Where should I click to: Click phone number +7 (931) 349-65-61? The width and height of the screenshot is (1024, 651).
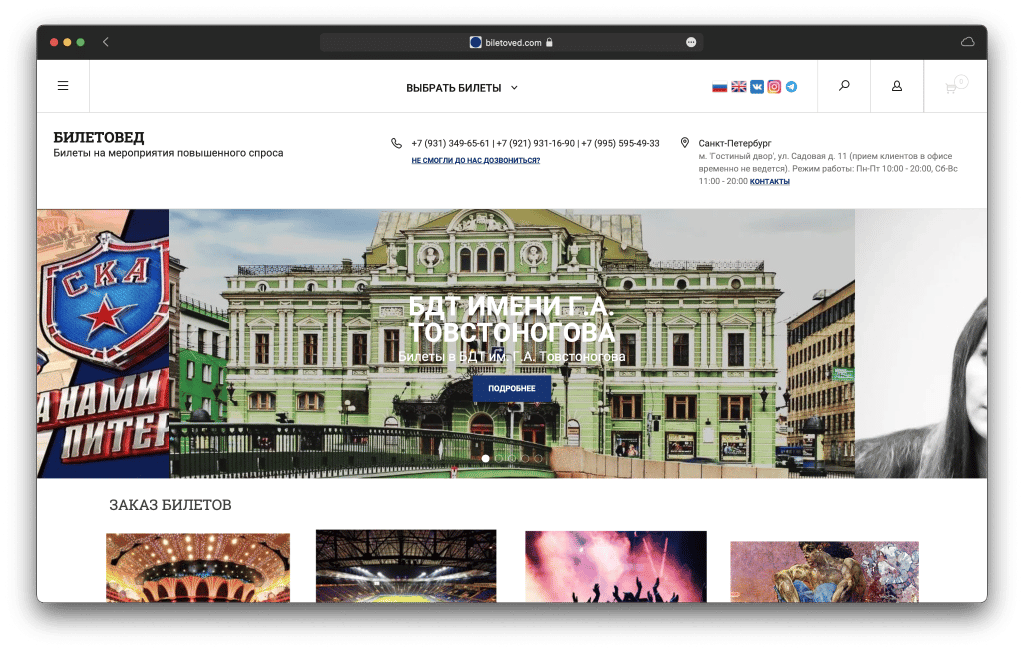450,143
